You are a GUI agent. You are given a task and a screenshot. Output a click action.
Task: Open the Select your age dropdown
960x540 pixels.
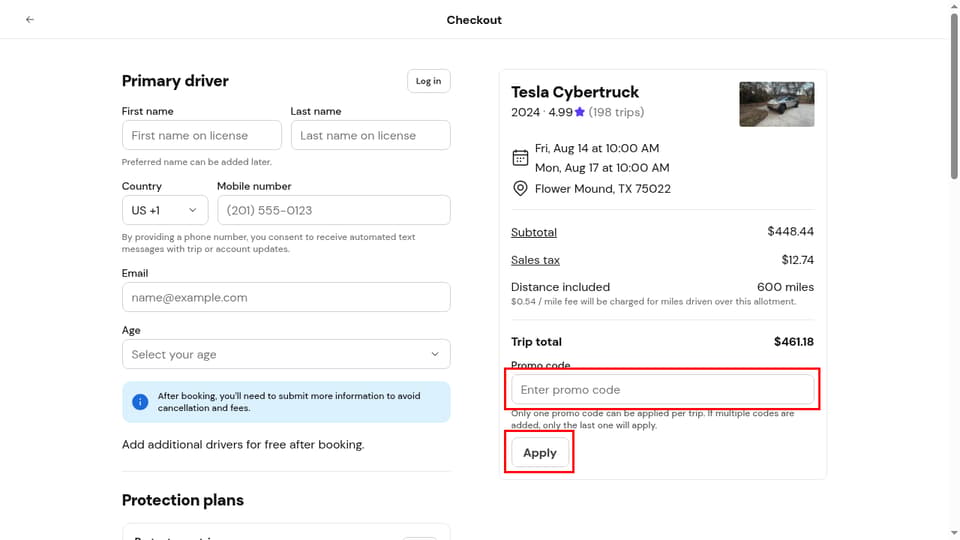tap(286, 354)
